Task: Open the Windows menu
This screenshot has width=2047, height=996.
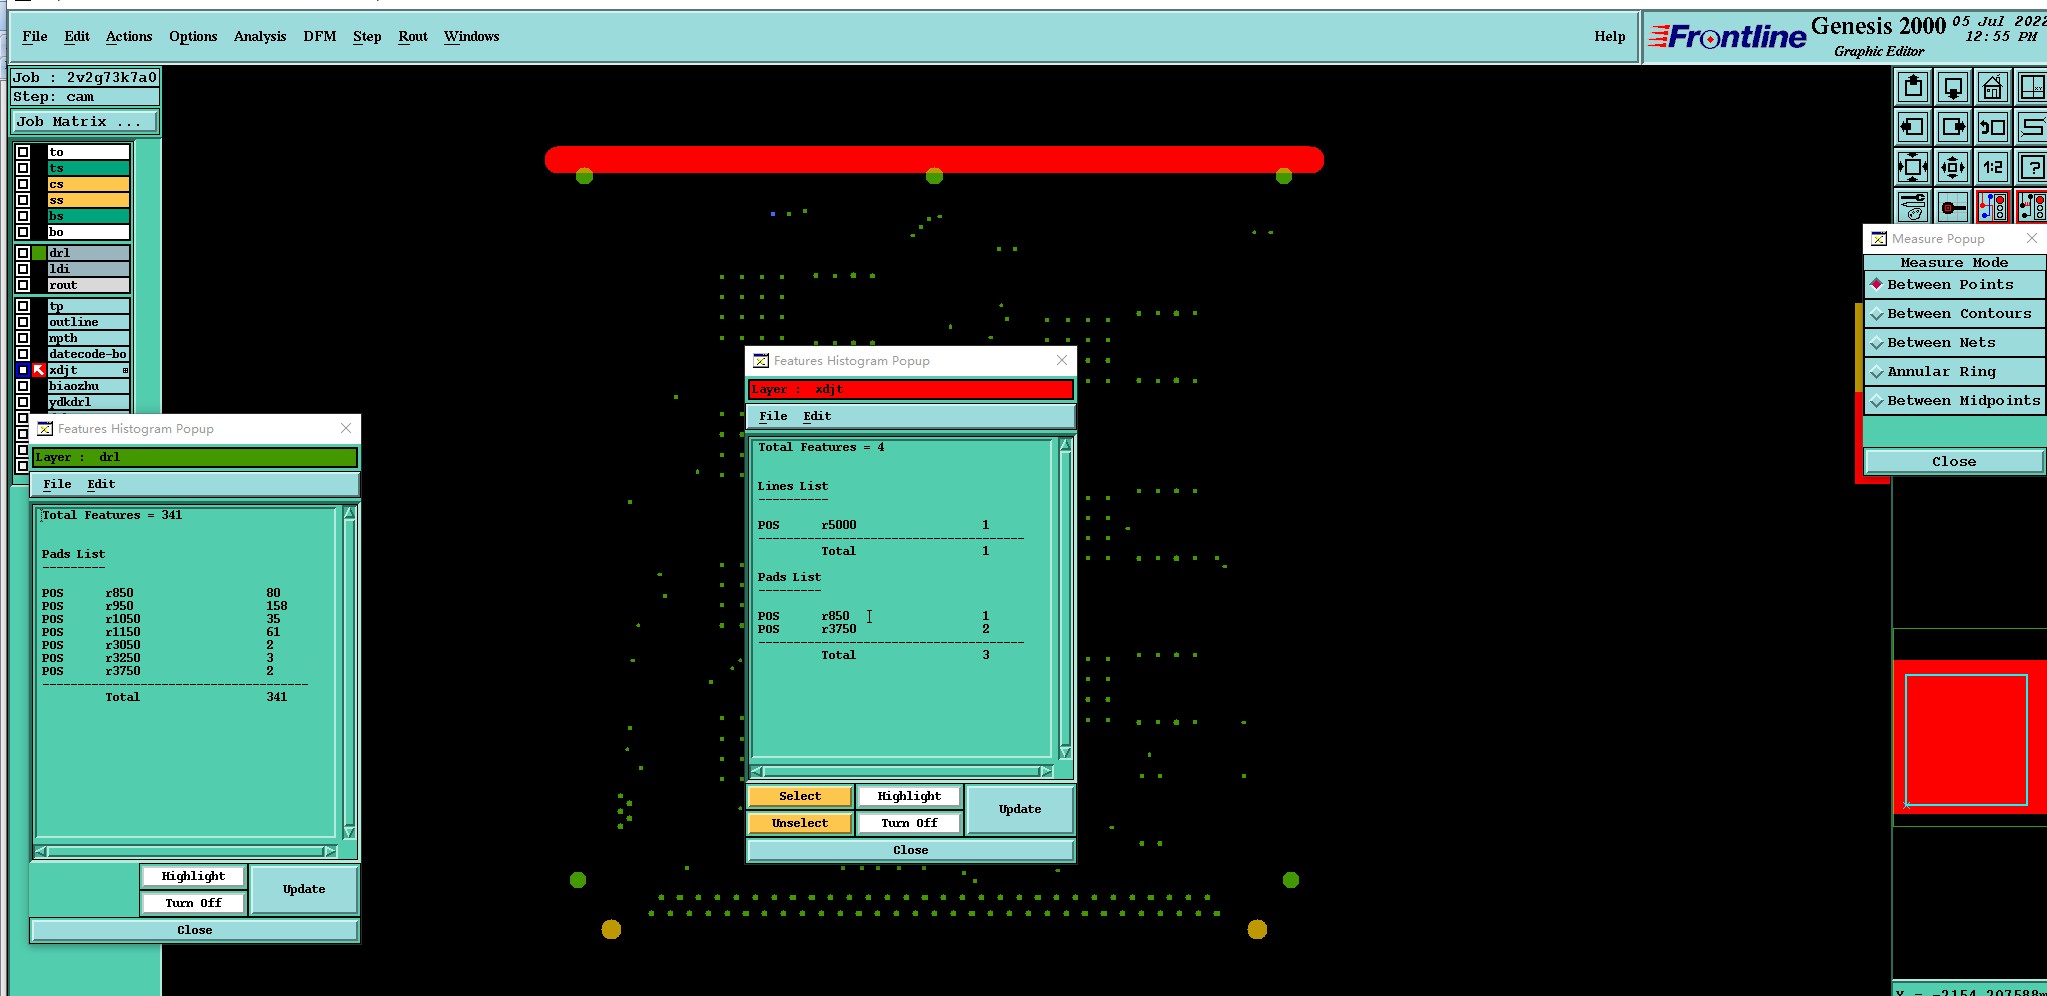Action: [x=472, y=36]
